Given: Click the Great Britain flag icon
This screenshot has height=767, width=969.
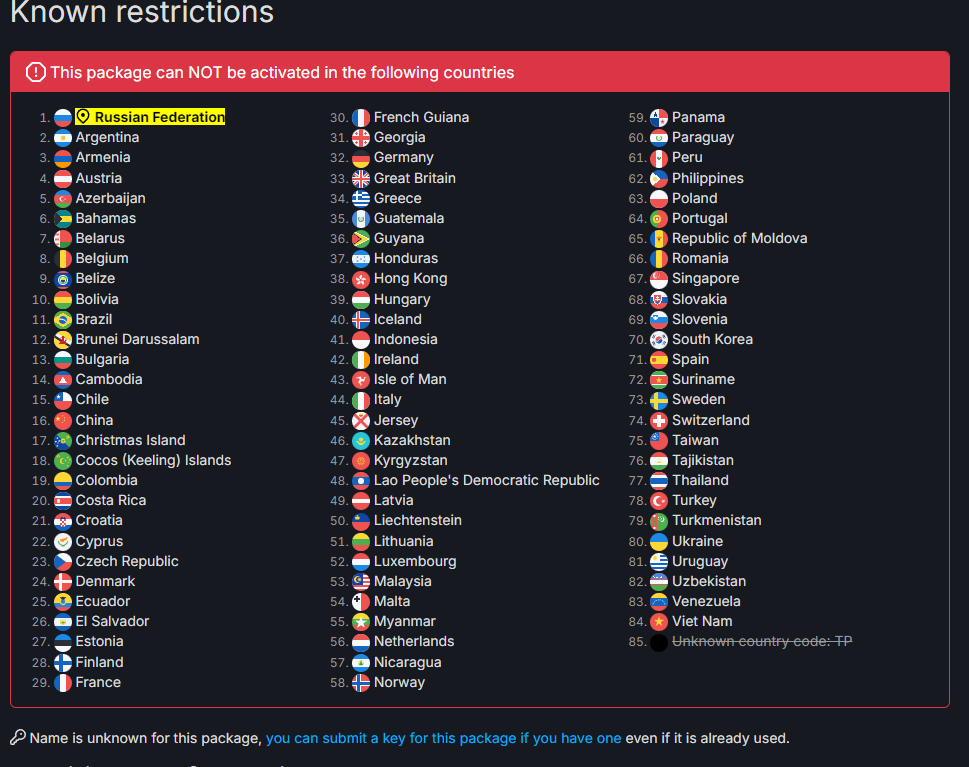Looking at the screenshot, I should pos(361,179).
